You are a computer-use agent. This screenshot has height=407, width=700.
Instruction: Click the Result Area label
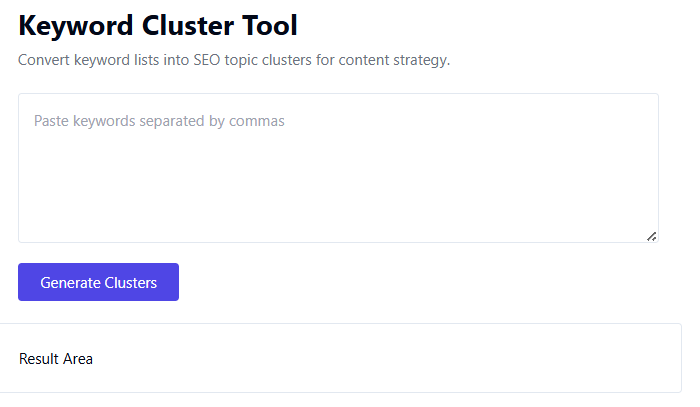(56, 359)
